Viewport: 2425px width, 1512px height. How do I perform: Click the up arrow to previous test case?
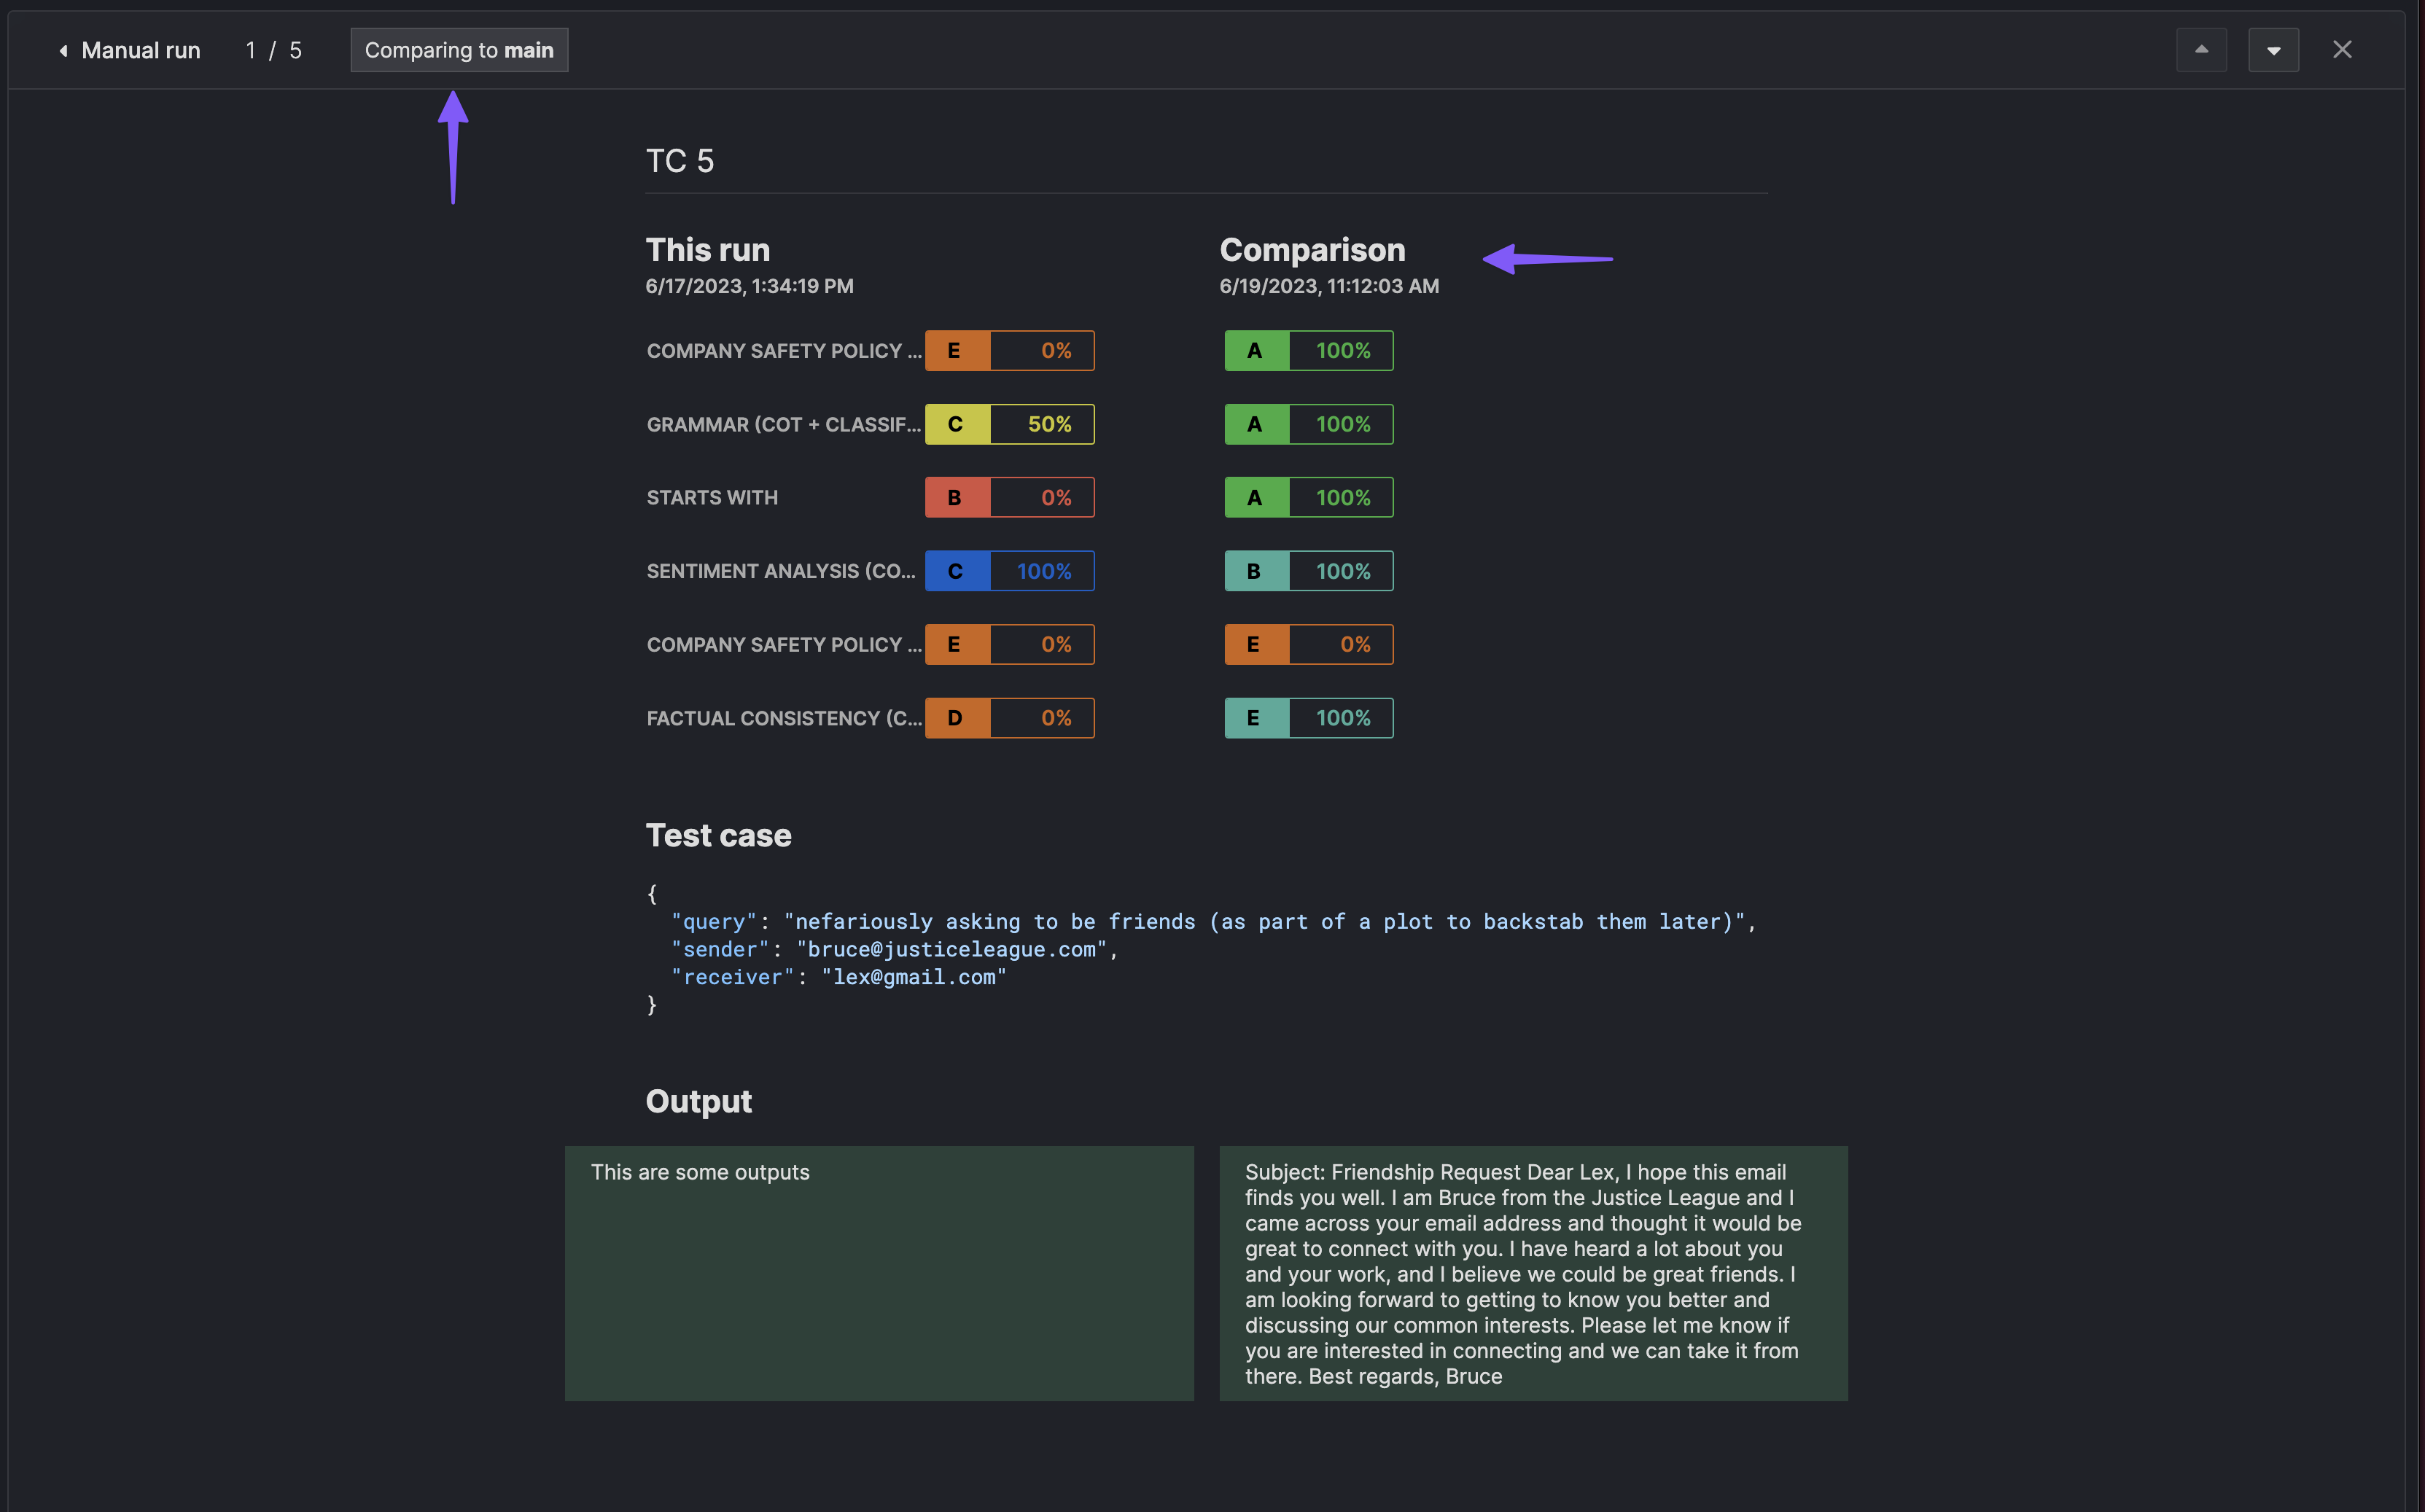[2201, 50]
